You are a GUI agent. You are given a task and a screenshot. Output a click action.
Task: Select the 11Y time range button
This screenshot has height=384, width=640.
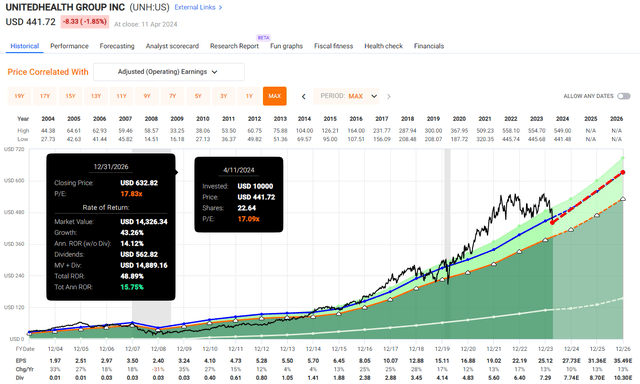coord(121,96)
